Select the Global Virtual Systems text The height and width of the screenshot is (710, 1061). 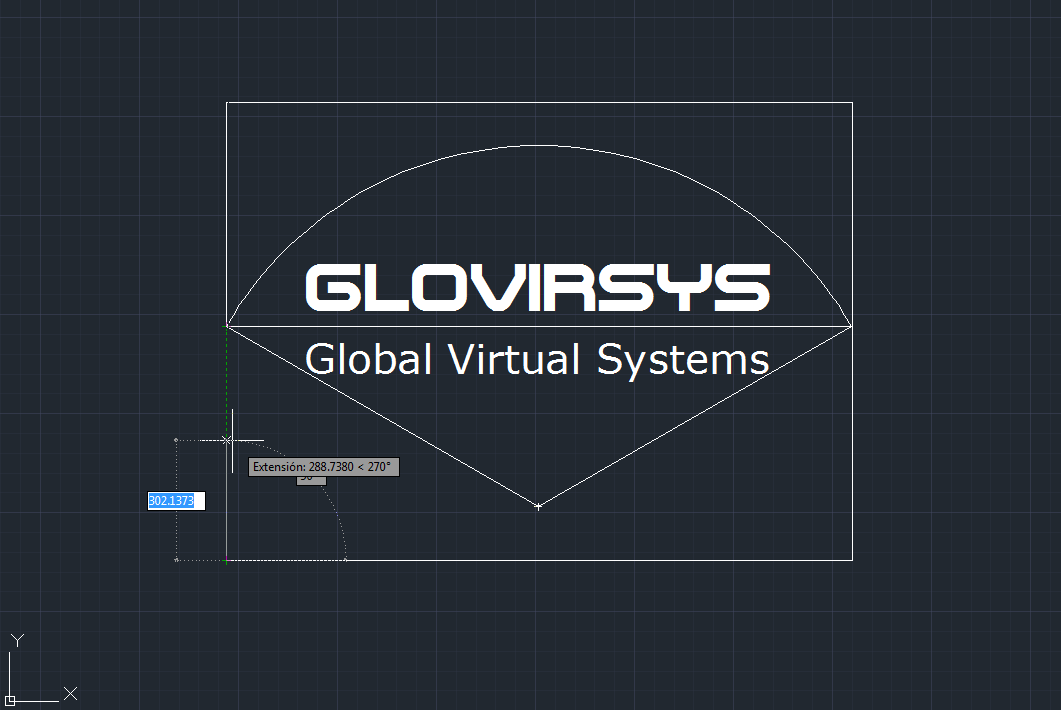pyautogui.click(x=537, y=359)
